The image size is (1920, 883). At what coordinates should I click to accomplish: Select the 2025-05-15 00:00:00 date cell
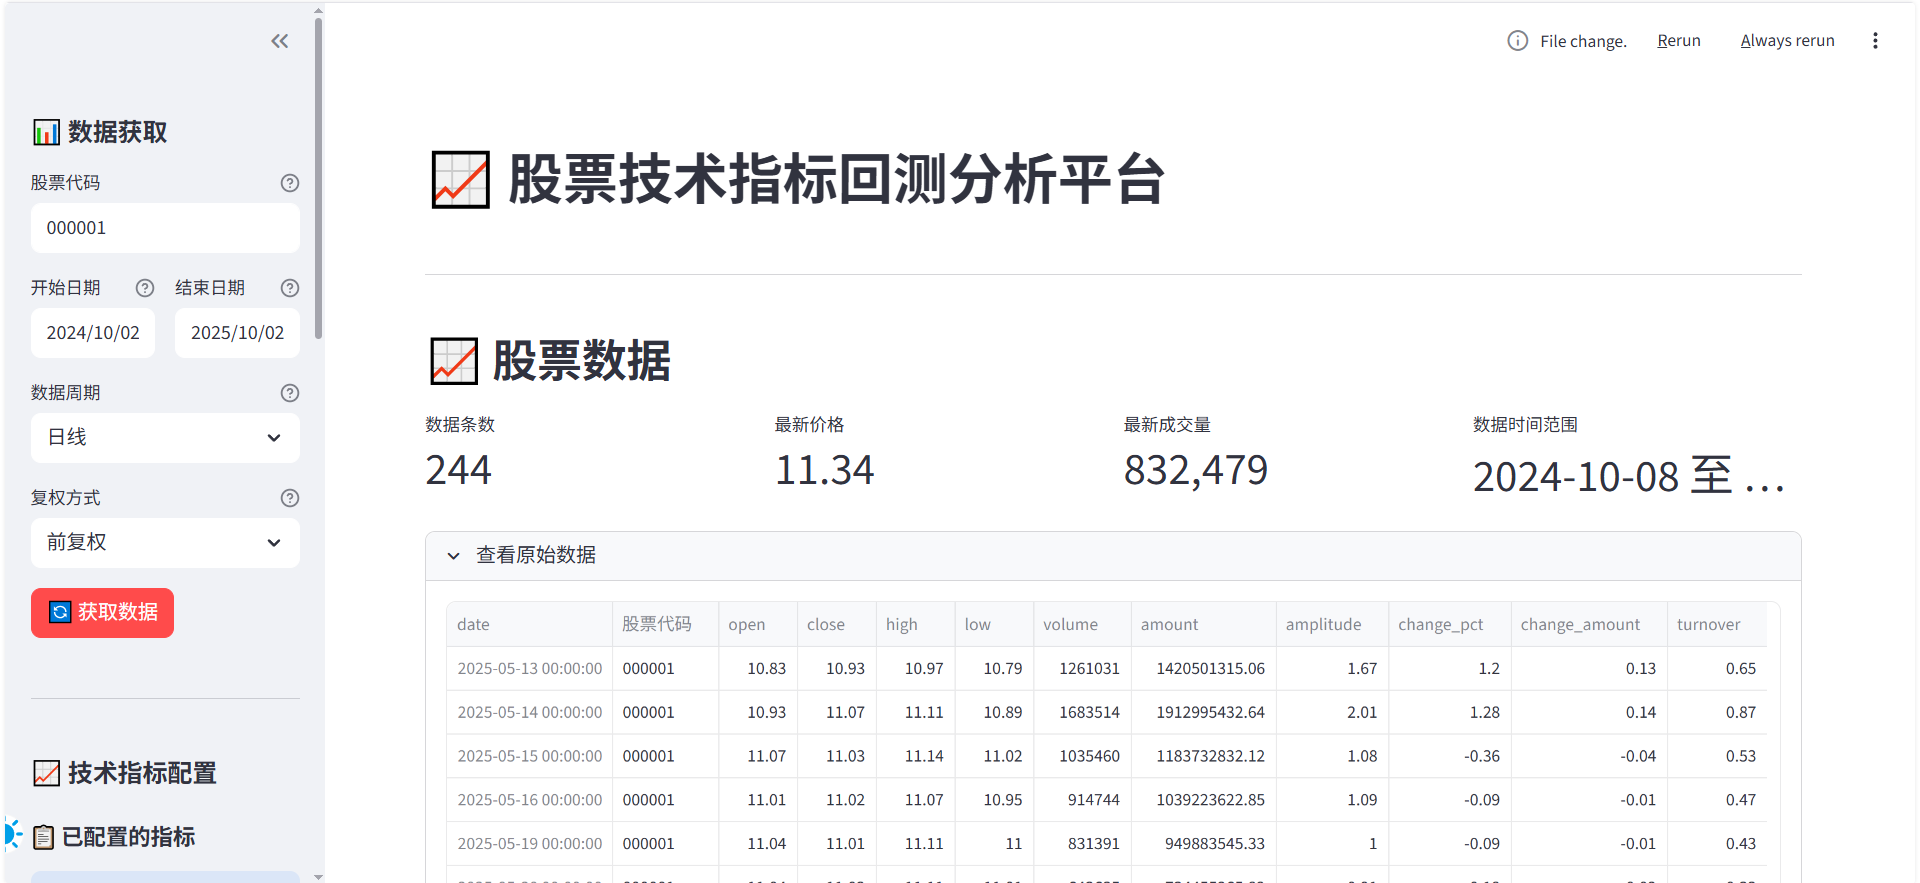pos(529,756)
